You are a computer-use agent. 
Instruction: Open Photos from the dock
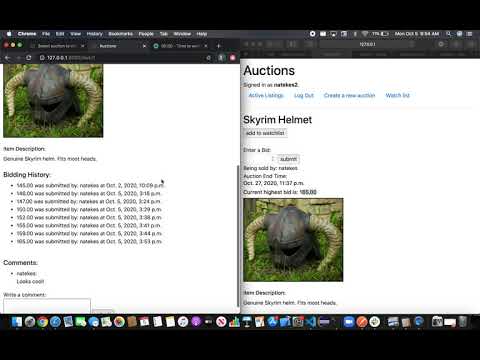click(119, 322)
